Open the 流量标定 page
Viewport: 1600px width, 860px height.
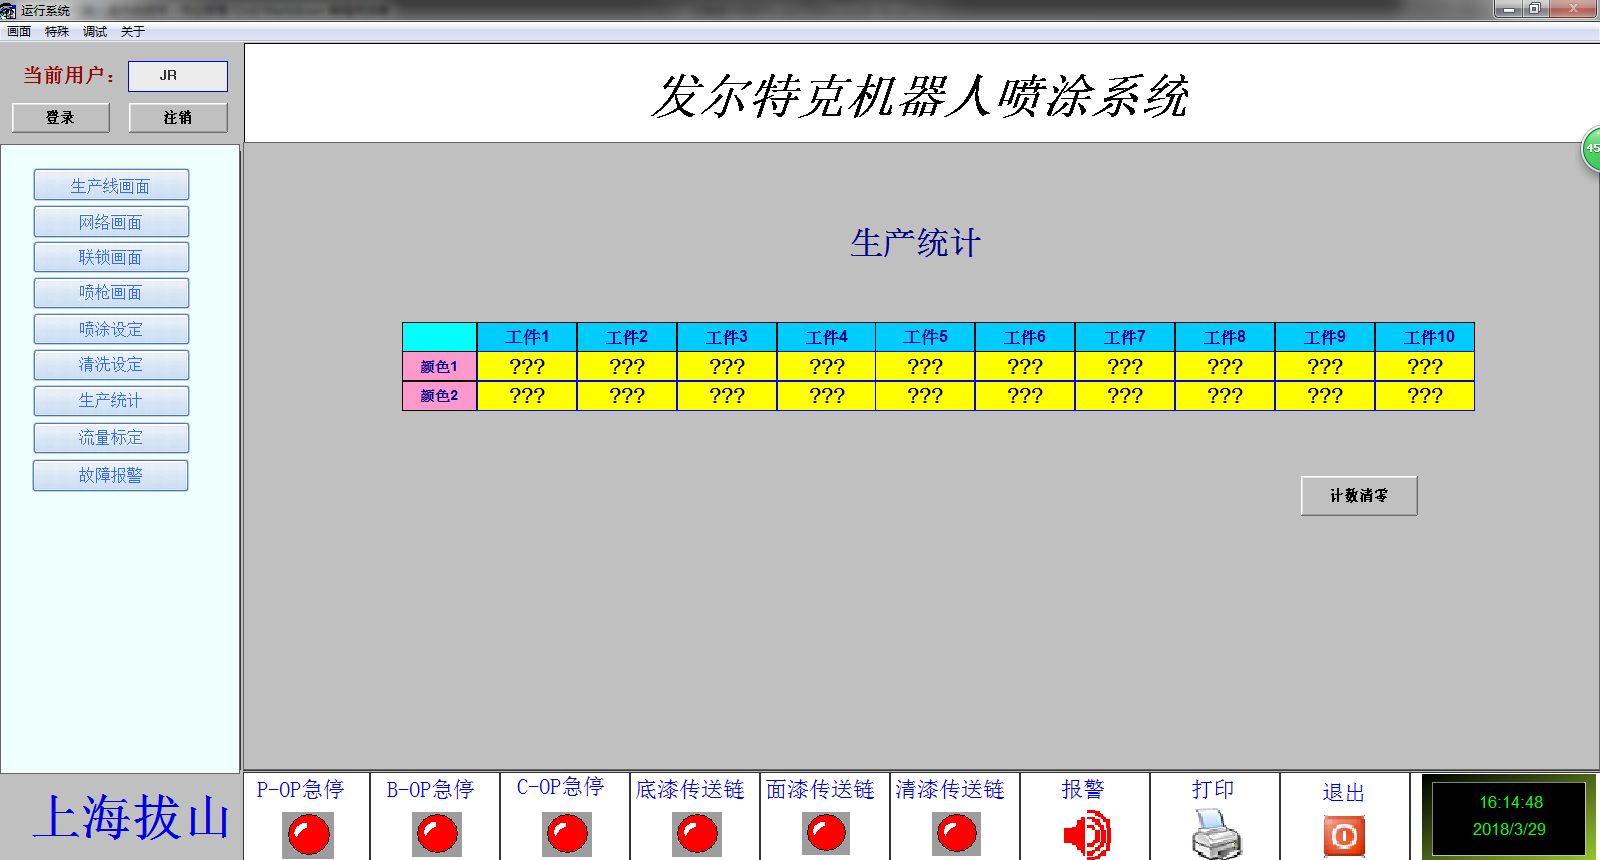(x=111, y=438)
